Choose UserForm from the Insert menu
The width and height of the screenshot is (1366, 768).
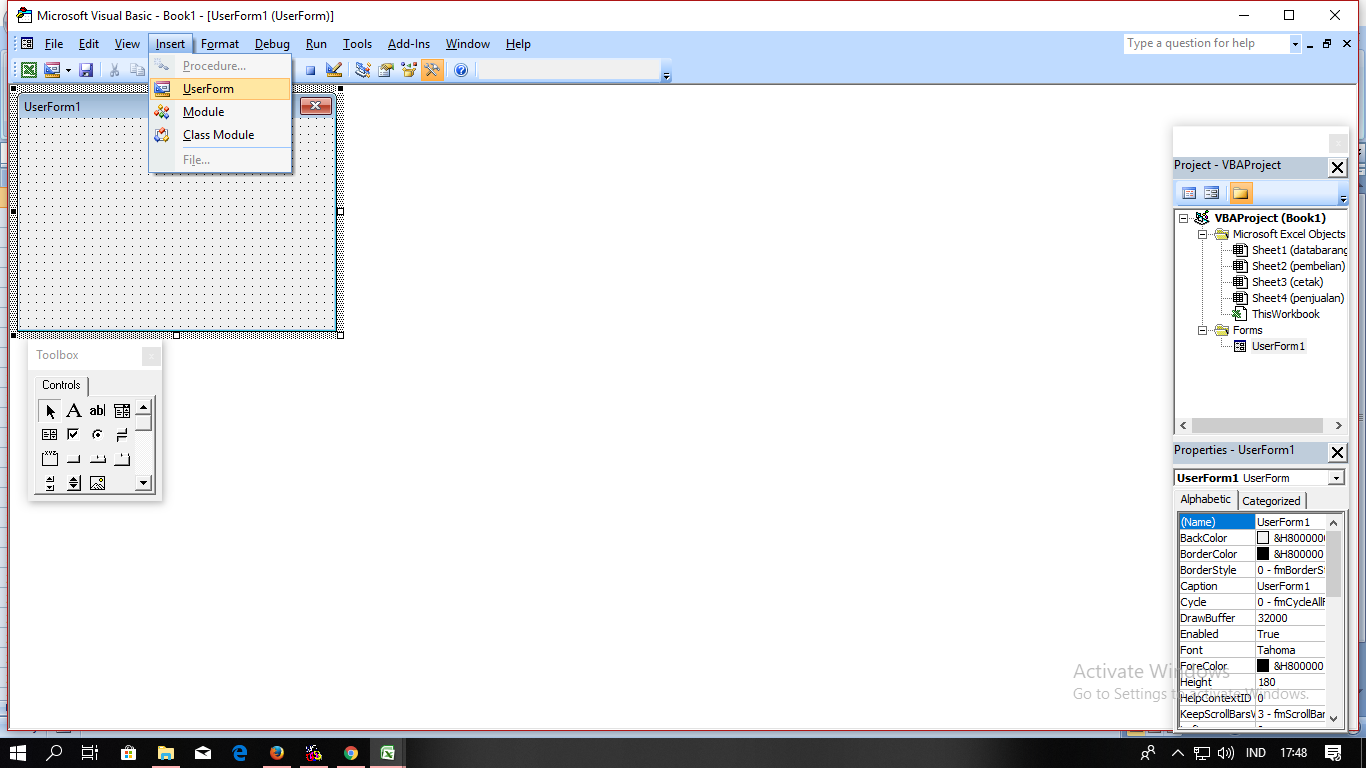220,89
